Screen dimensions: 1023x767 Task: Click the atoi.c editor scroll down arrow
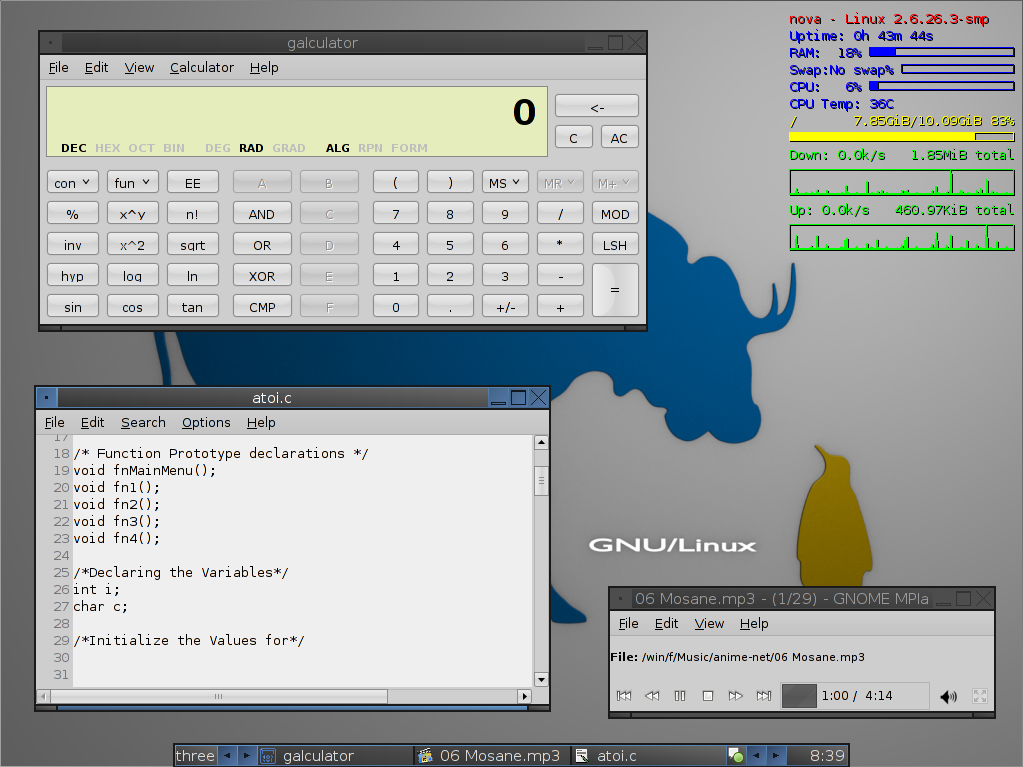pyautogui.click(x=542, y=680)
